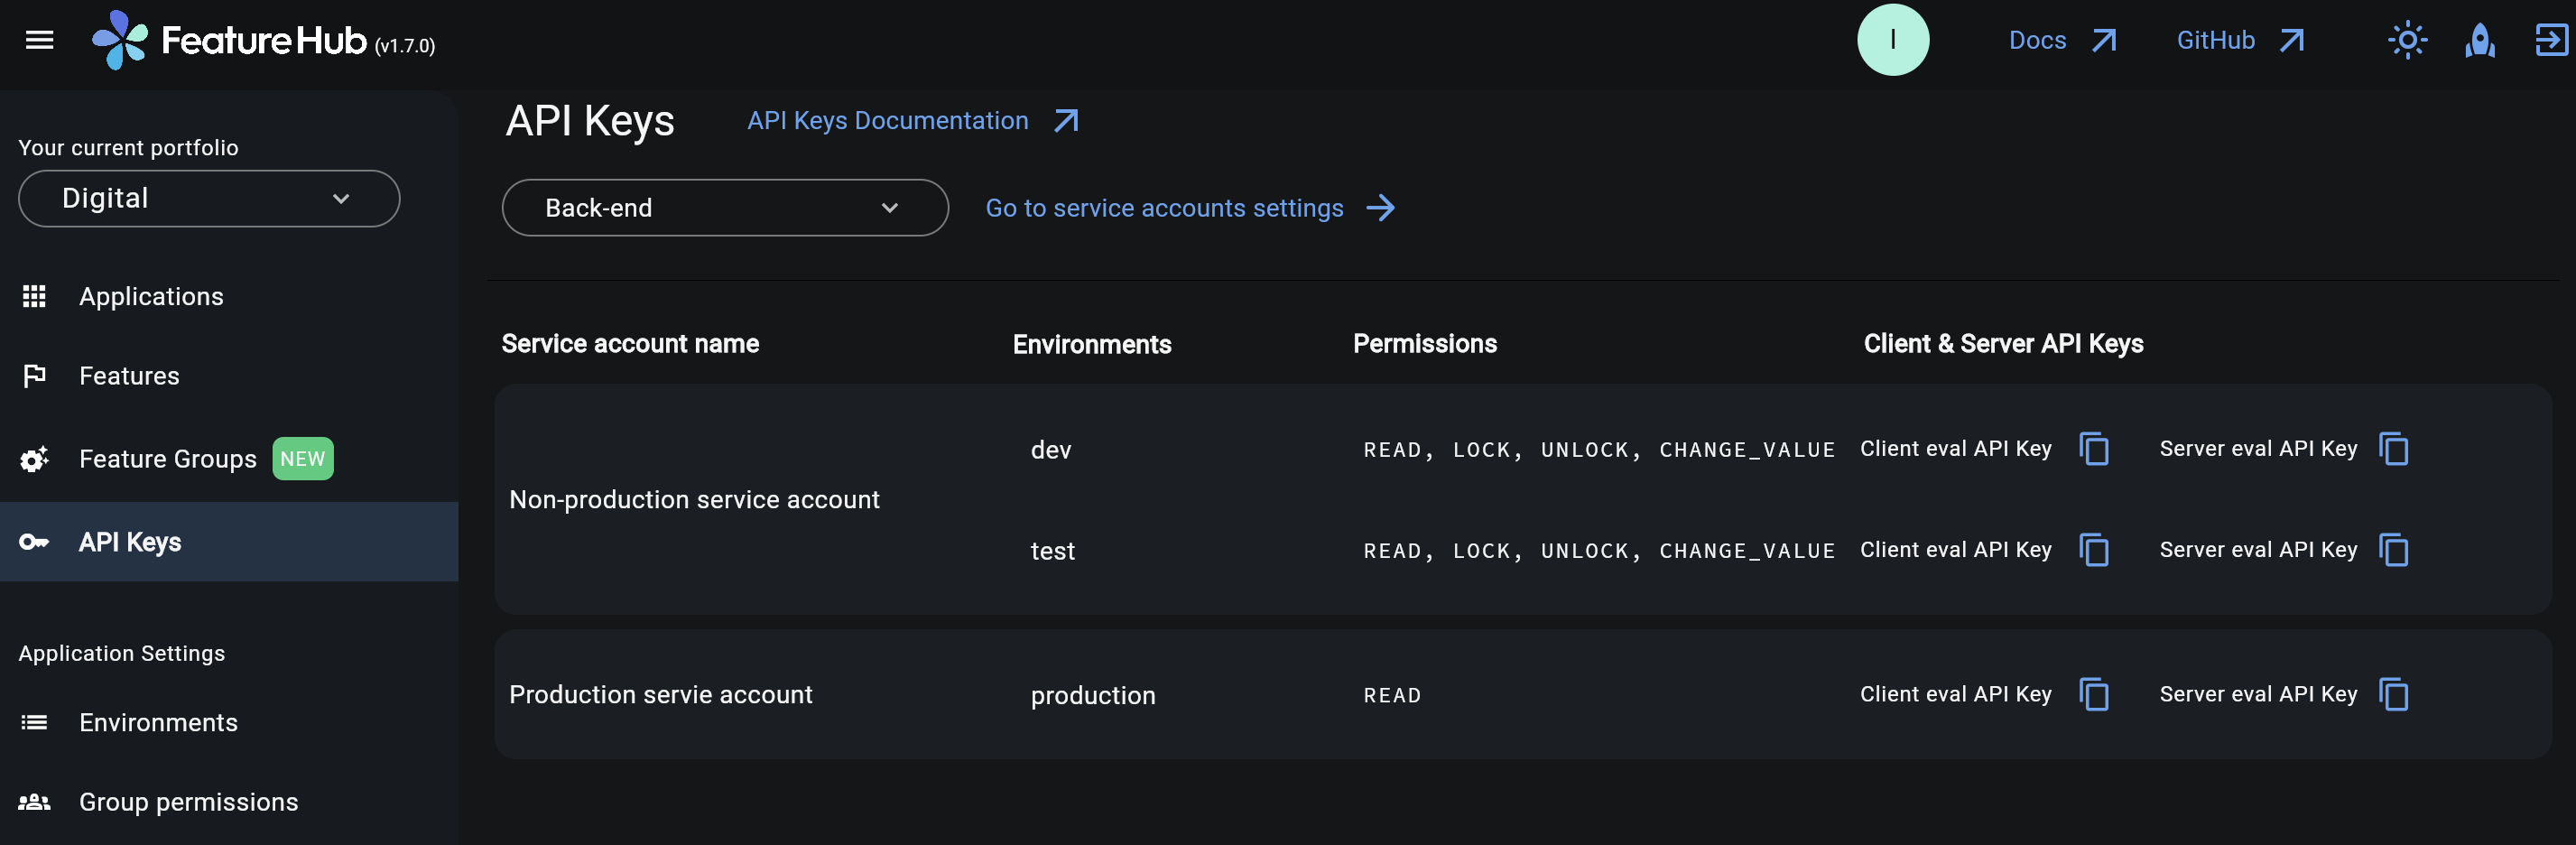Open the API Keys Documentation link
2576x845 pixels.
(x=887, y=120)
